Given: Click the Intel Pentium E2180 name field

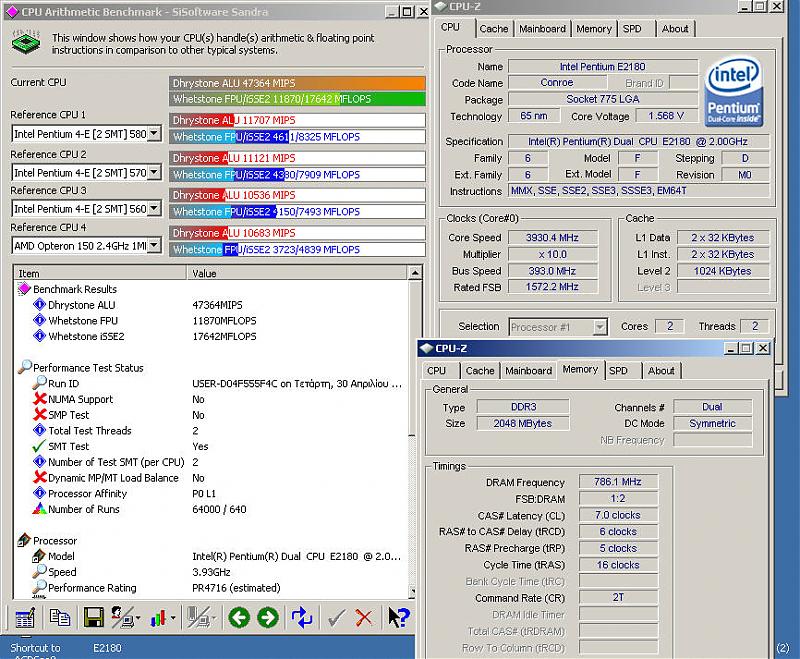Looking at the screenshot, I should coord(603,66).
